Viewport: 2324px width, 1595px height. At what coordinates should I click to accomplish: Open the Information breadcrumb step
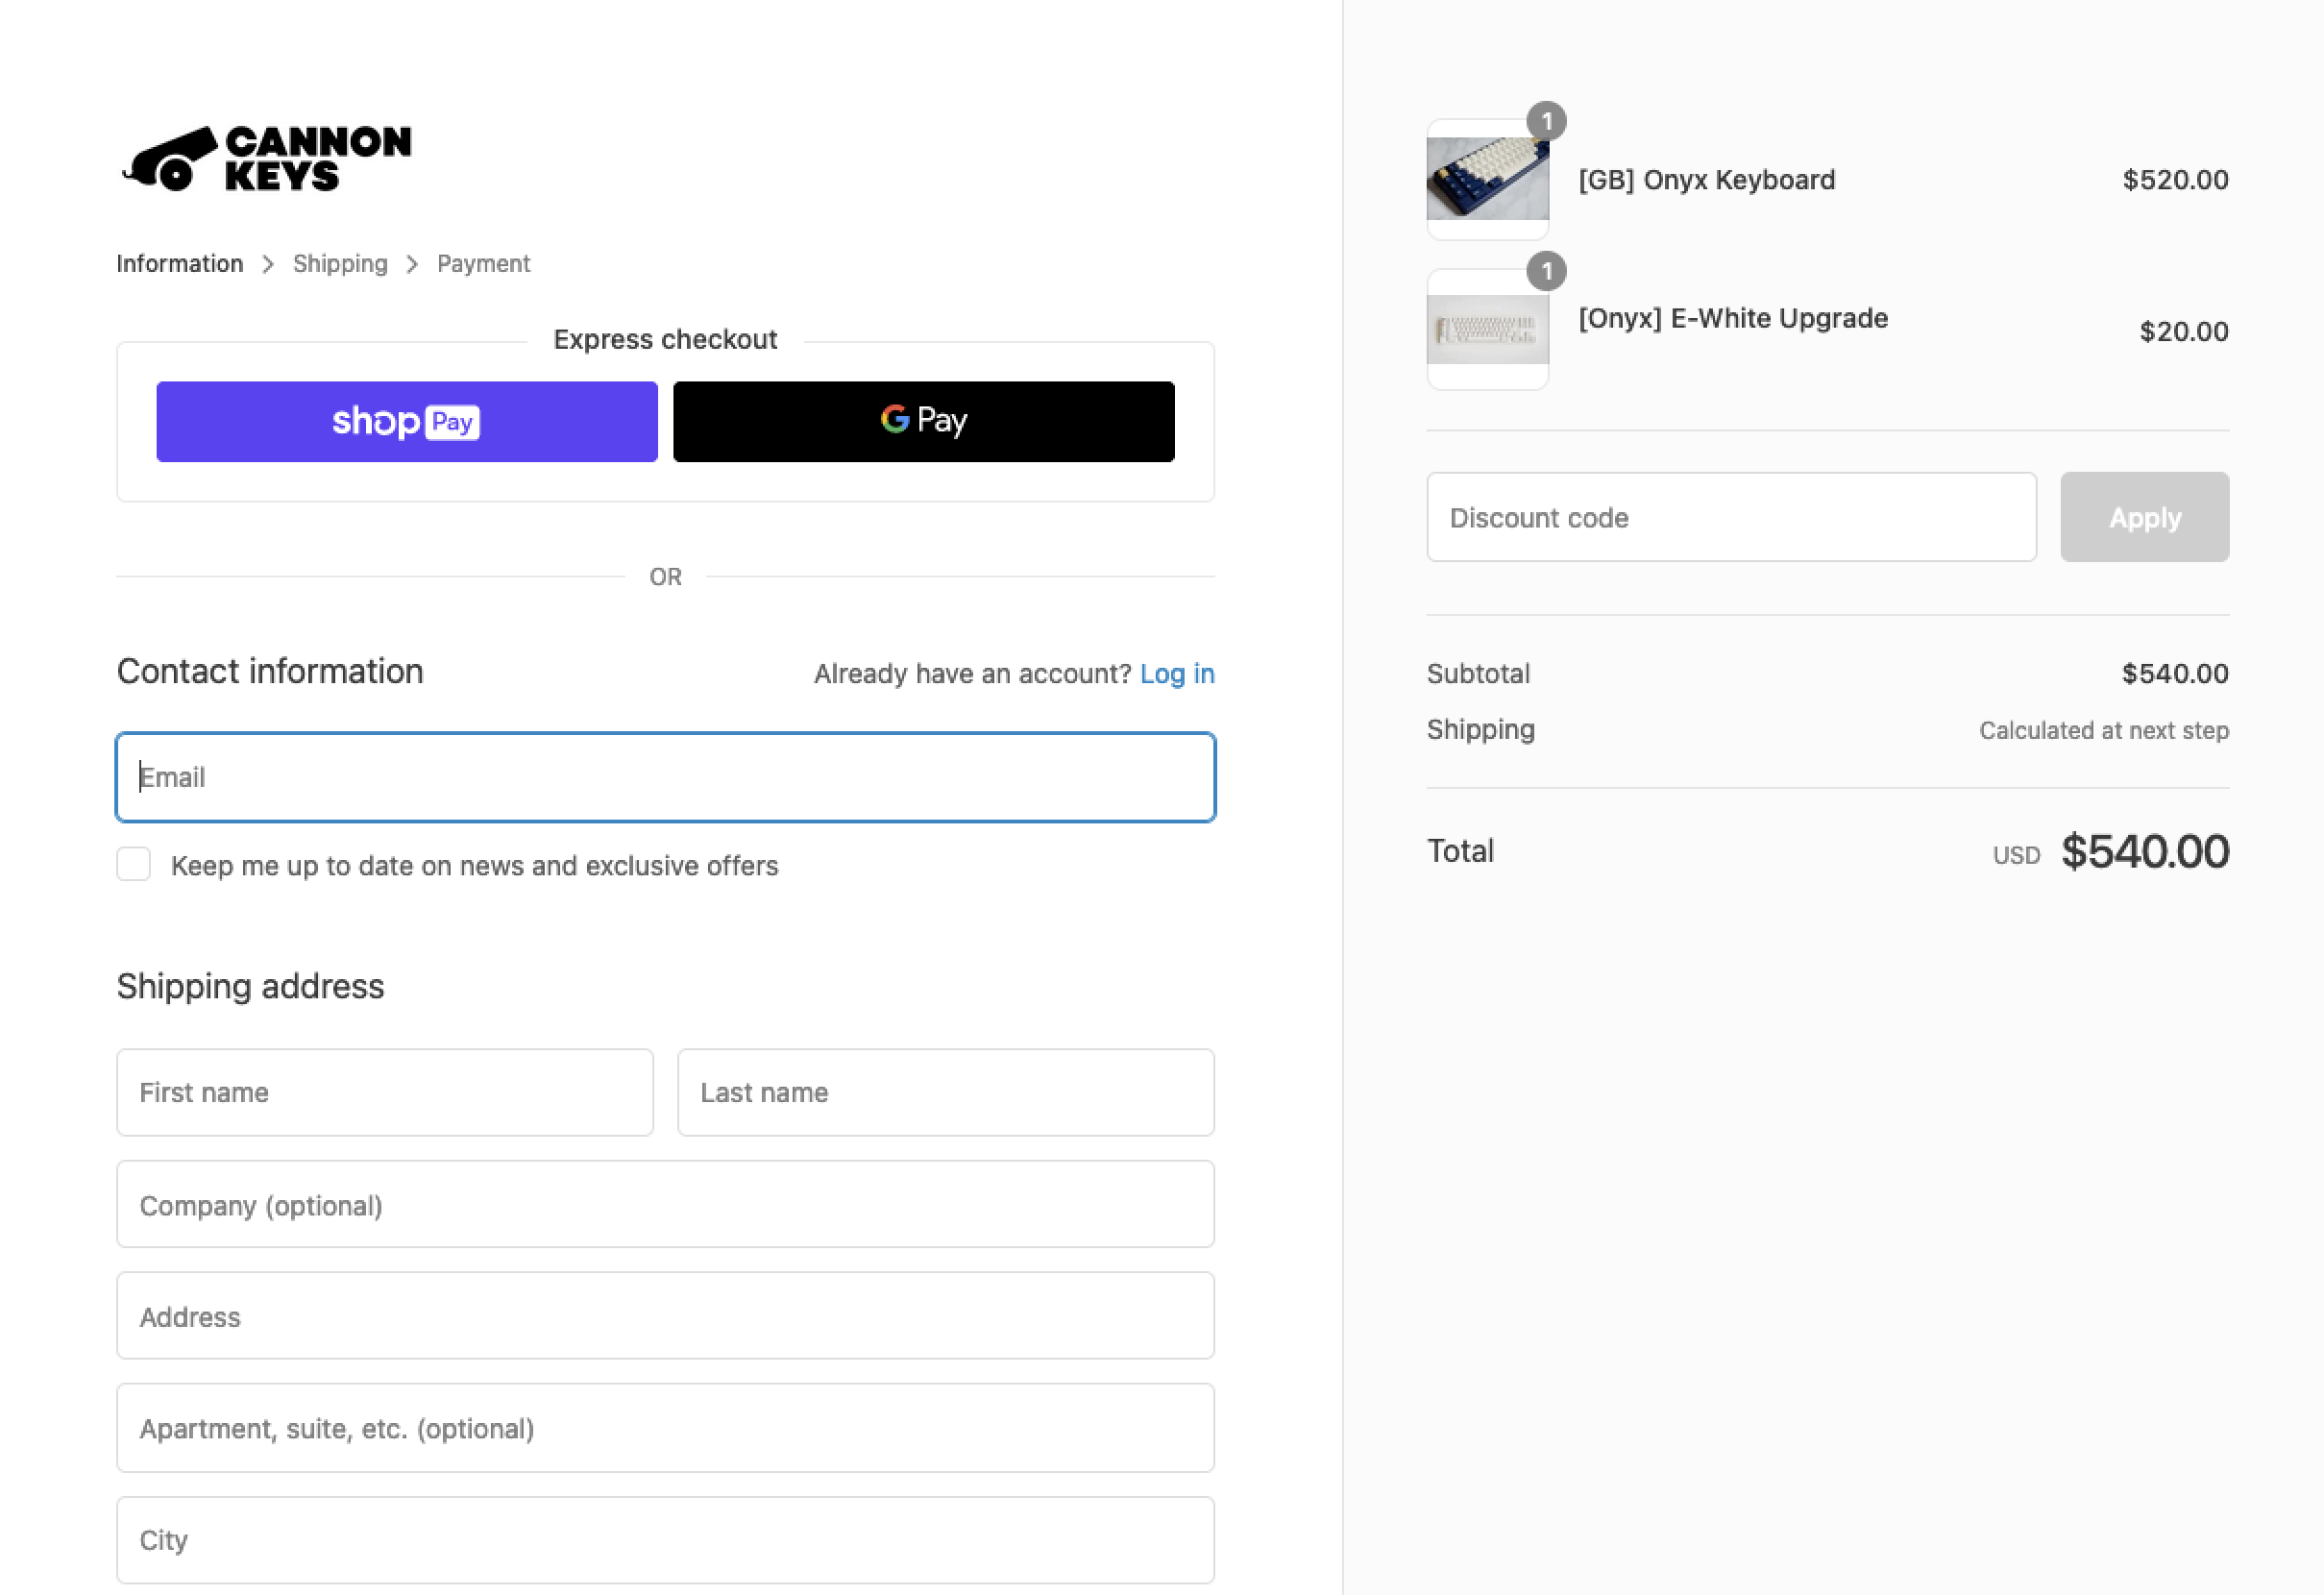(x=180, y=264)
